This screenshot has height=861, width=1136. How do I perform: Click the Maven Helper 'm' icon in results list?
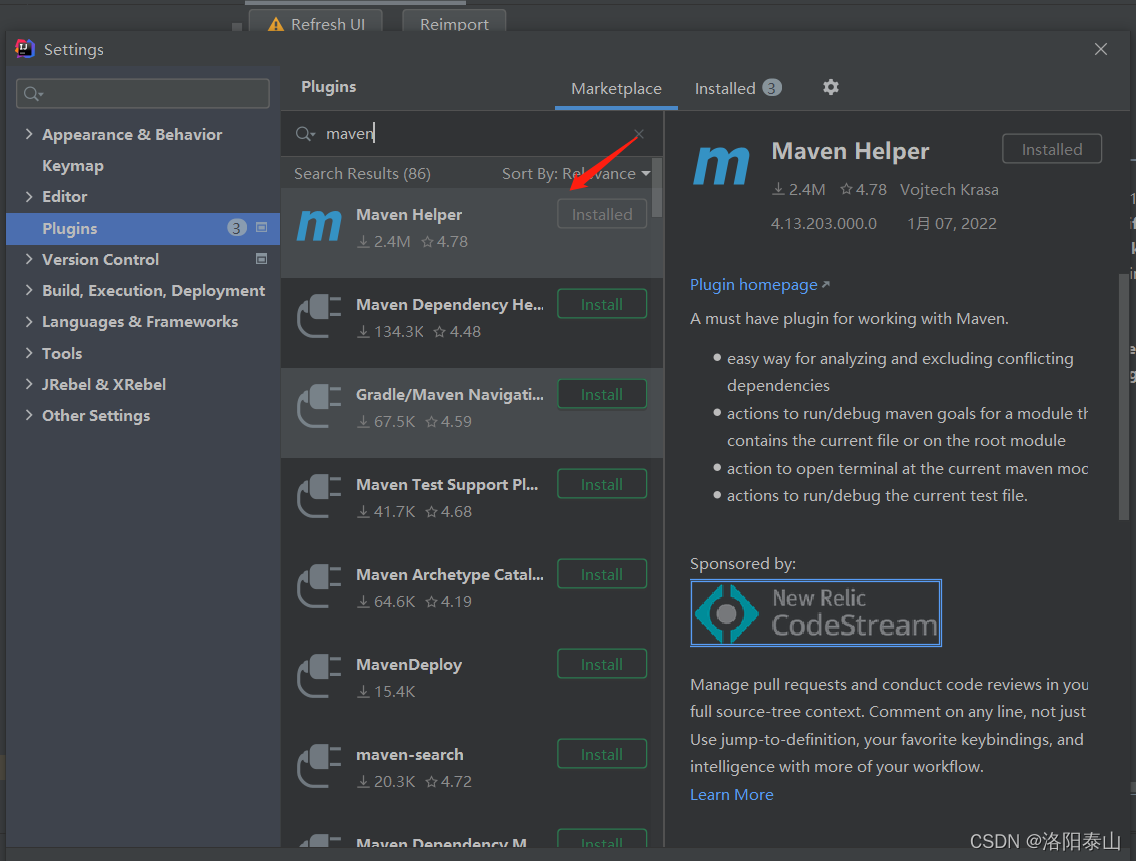point(320,226)
